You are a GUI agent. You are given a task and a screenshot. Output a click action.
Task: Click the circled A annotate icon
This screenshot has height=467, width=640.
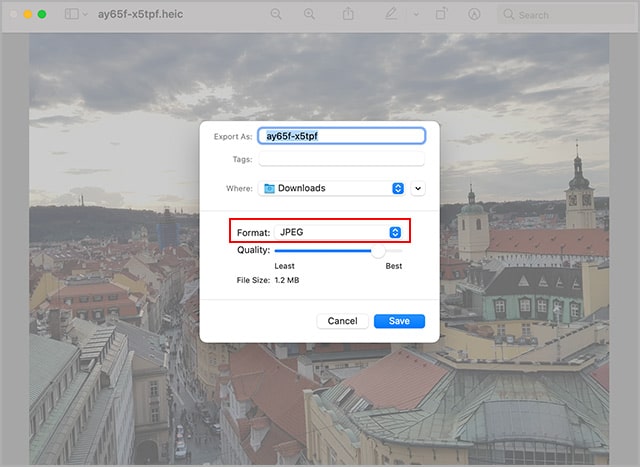[x=474, y=15]
